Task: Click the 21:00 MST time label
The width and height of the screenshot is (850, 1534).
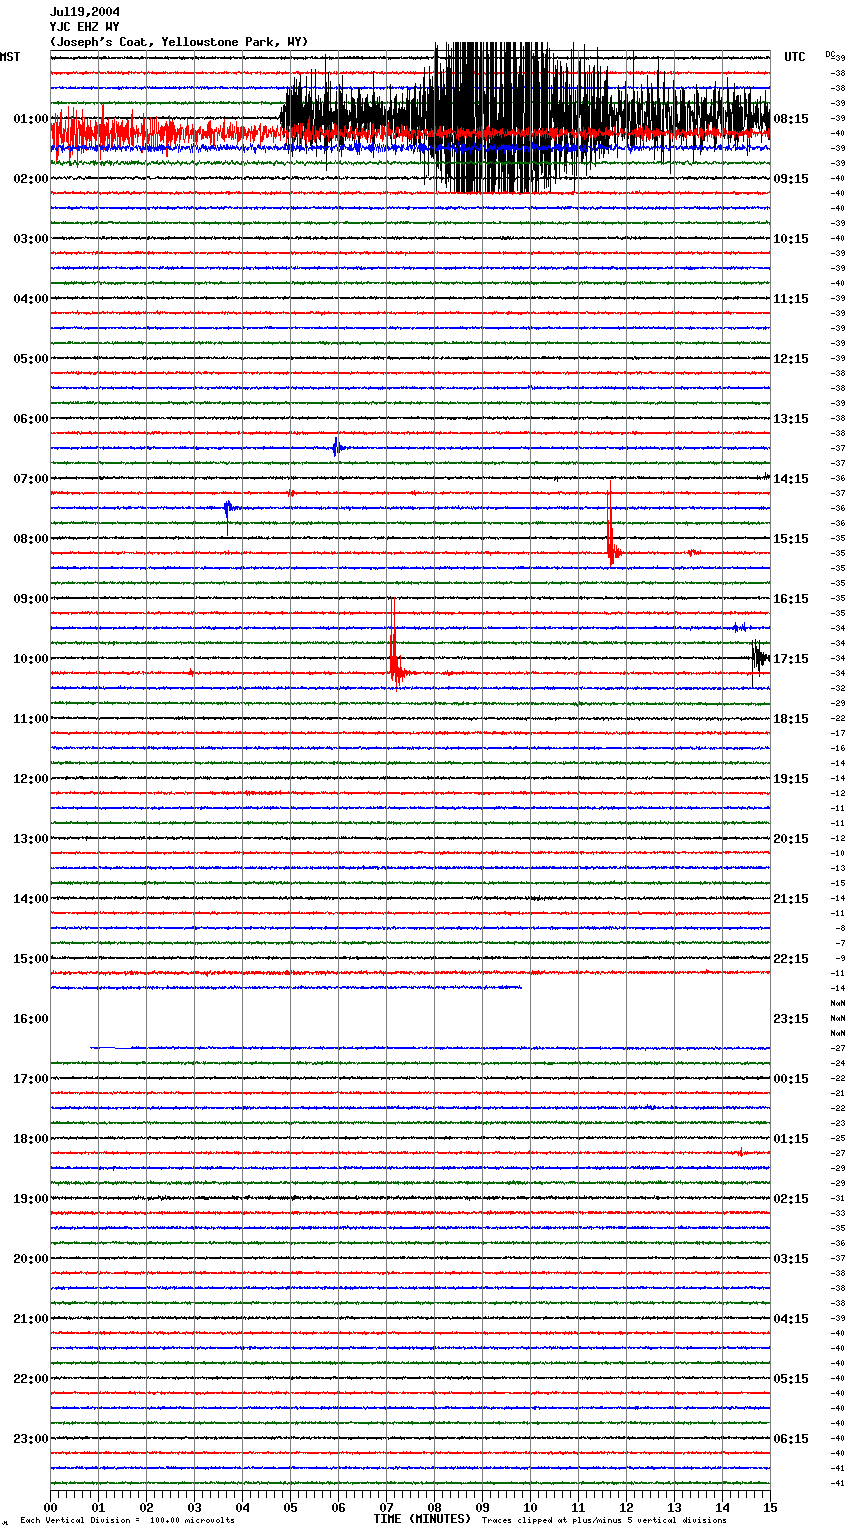Action: (31, 1319)
